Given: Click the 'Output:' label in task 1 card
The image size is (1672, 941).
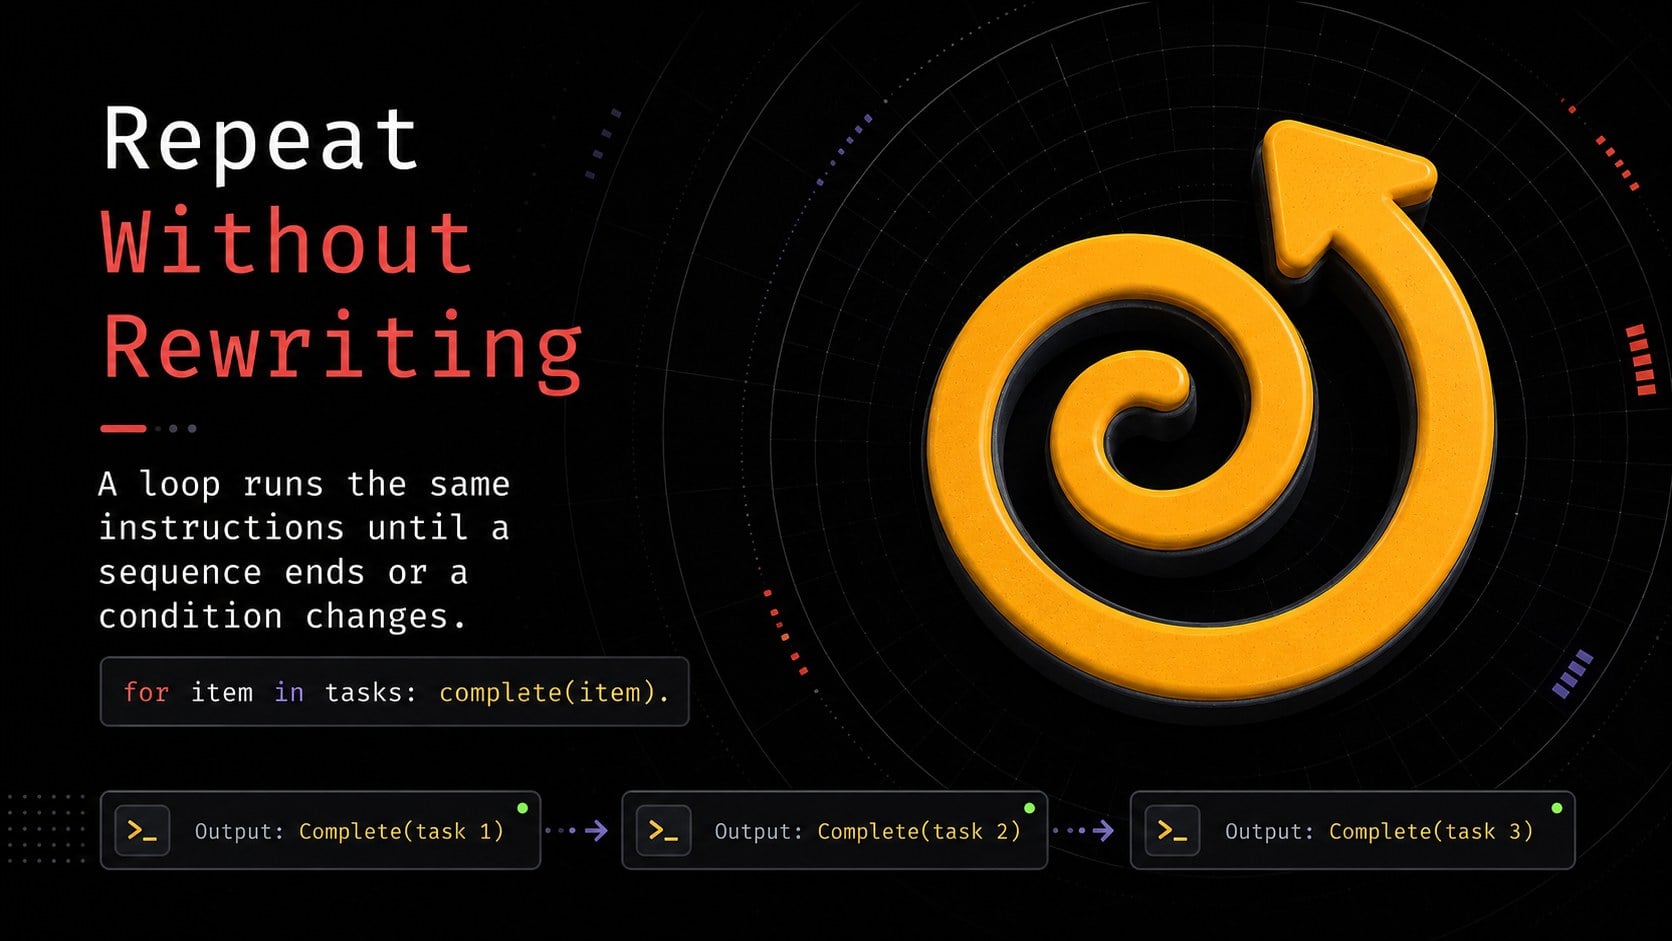Looking at the screenshot, I should click(x=239, y=832).
